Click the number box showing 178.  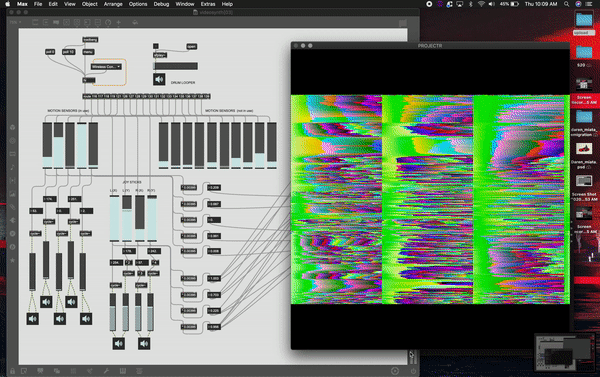(x=129, y=251)
